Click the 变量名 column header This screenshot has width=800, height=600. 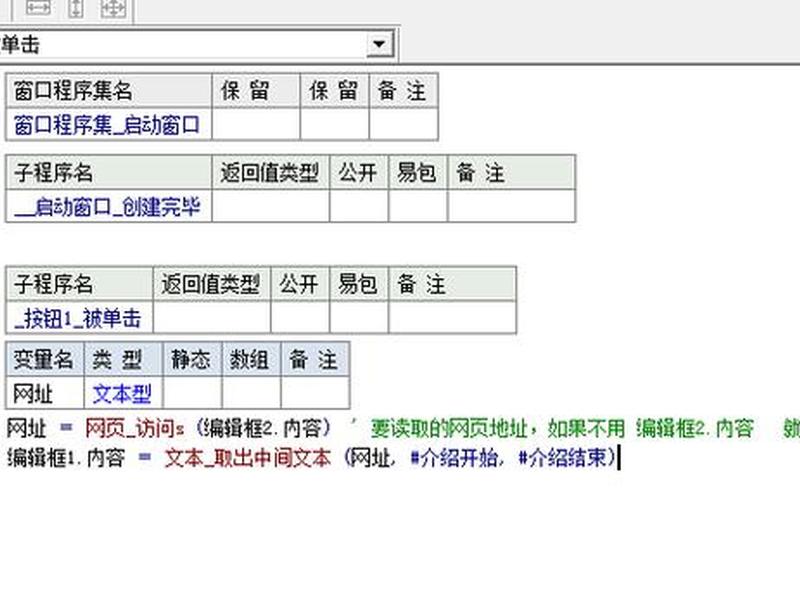[45, 359]
